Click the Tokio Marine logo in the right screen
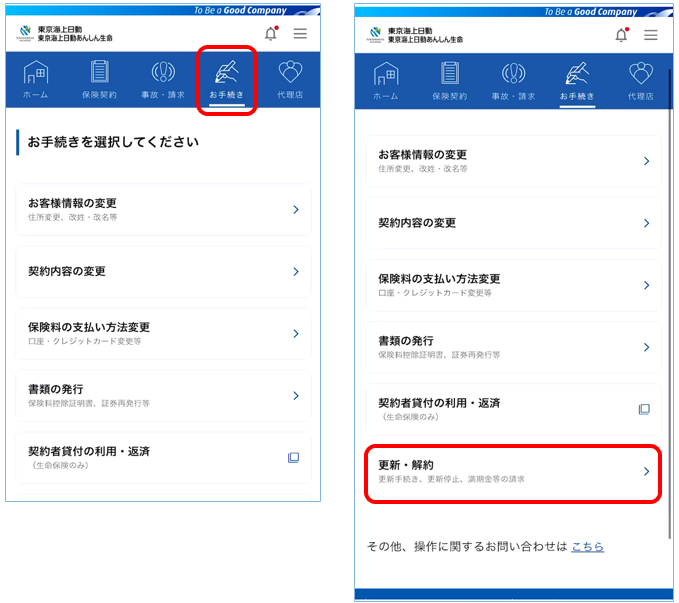Image resolution: width=679 pixels, height=603 pixels. (373, 35)
